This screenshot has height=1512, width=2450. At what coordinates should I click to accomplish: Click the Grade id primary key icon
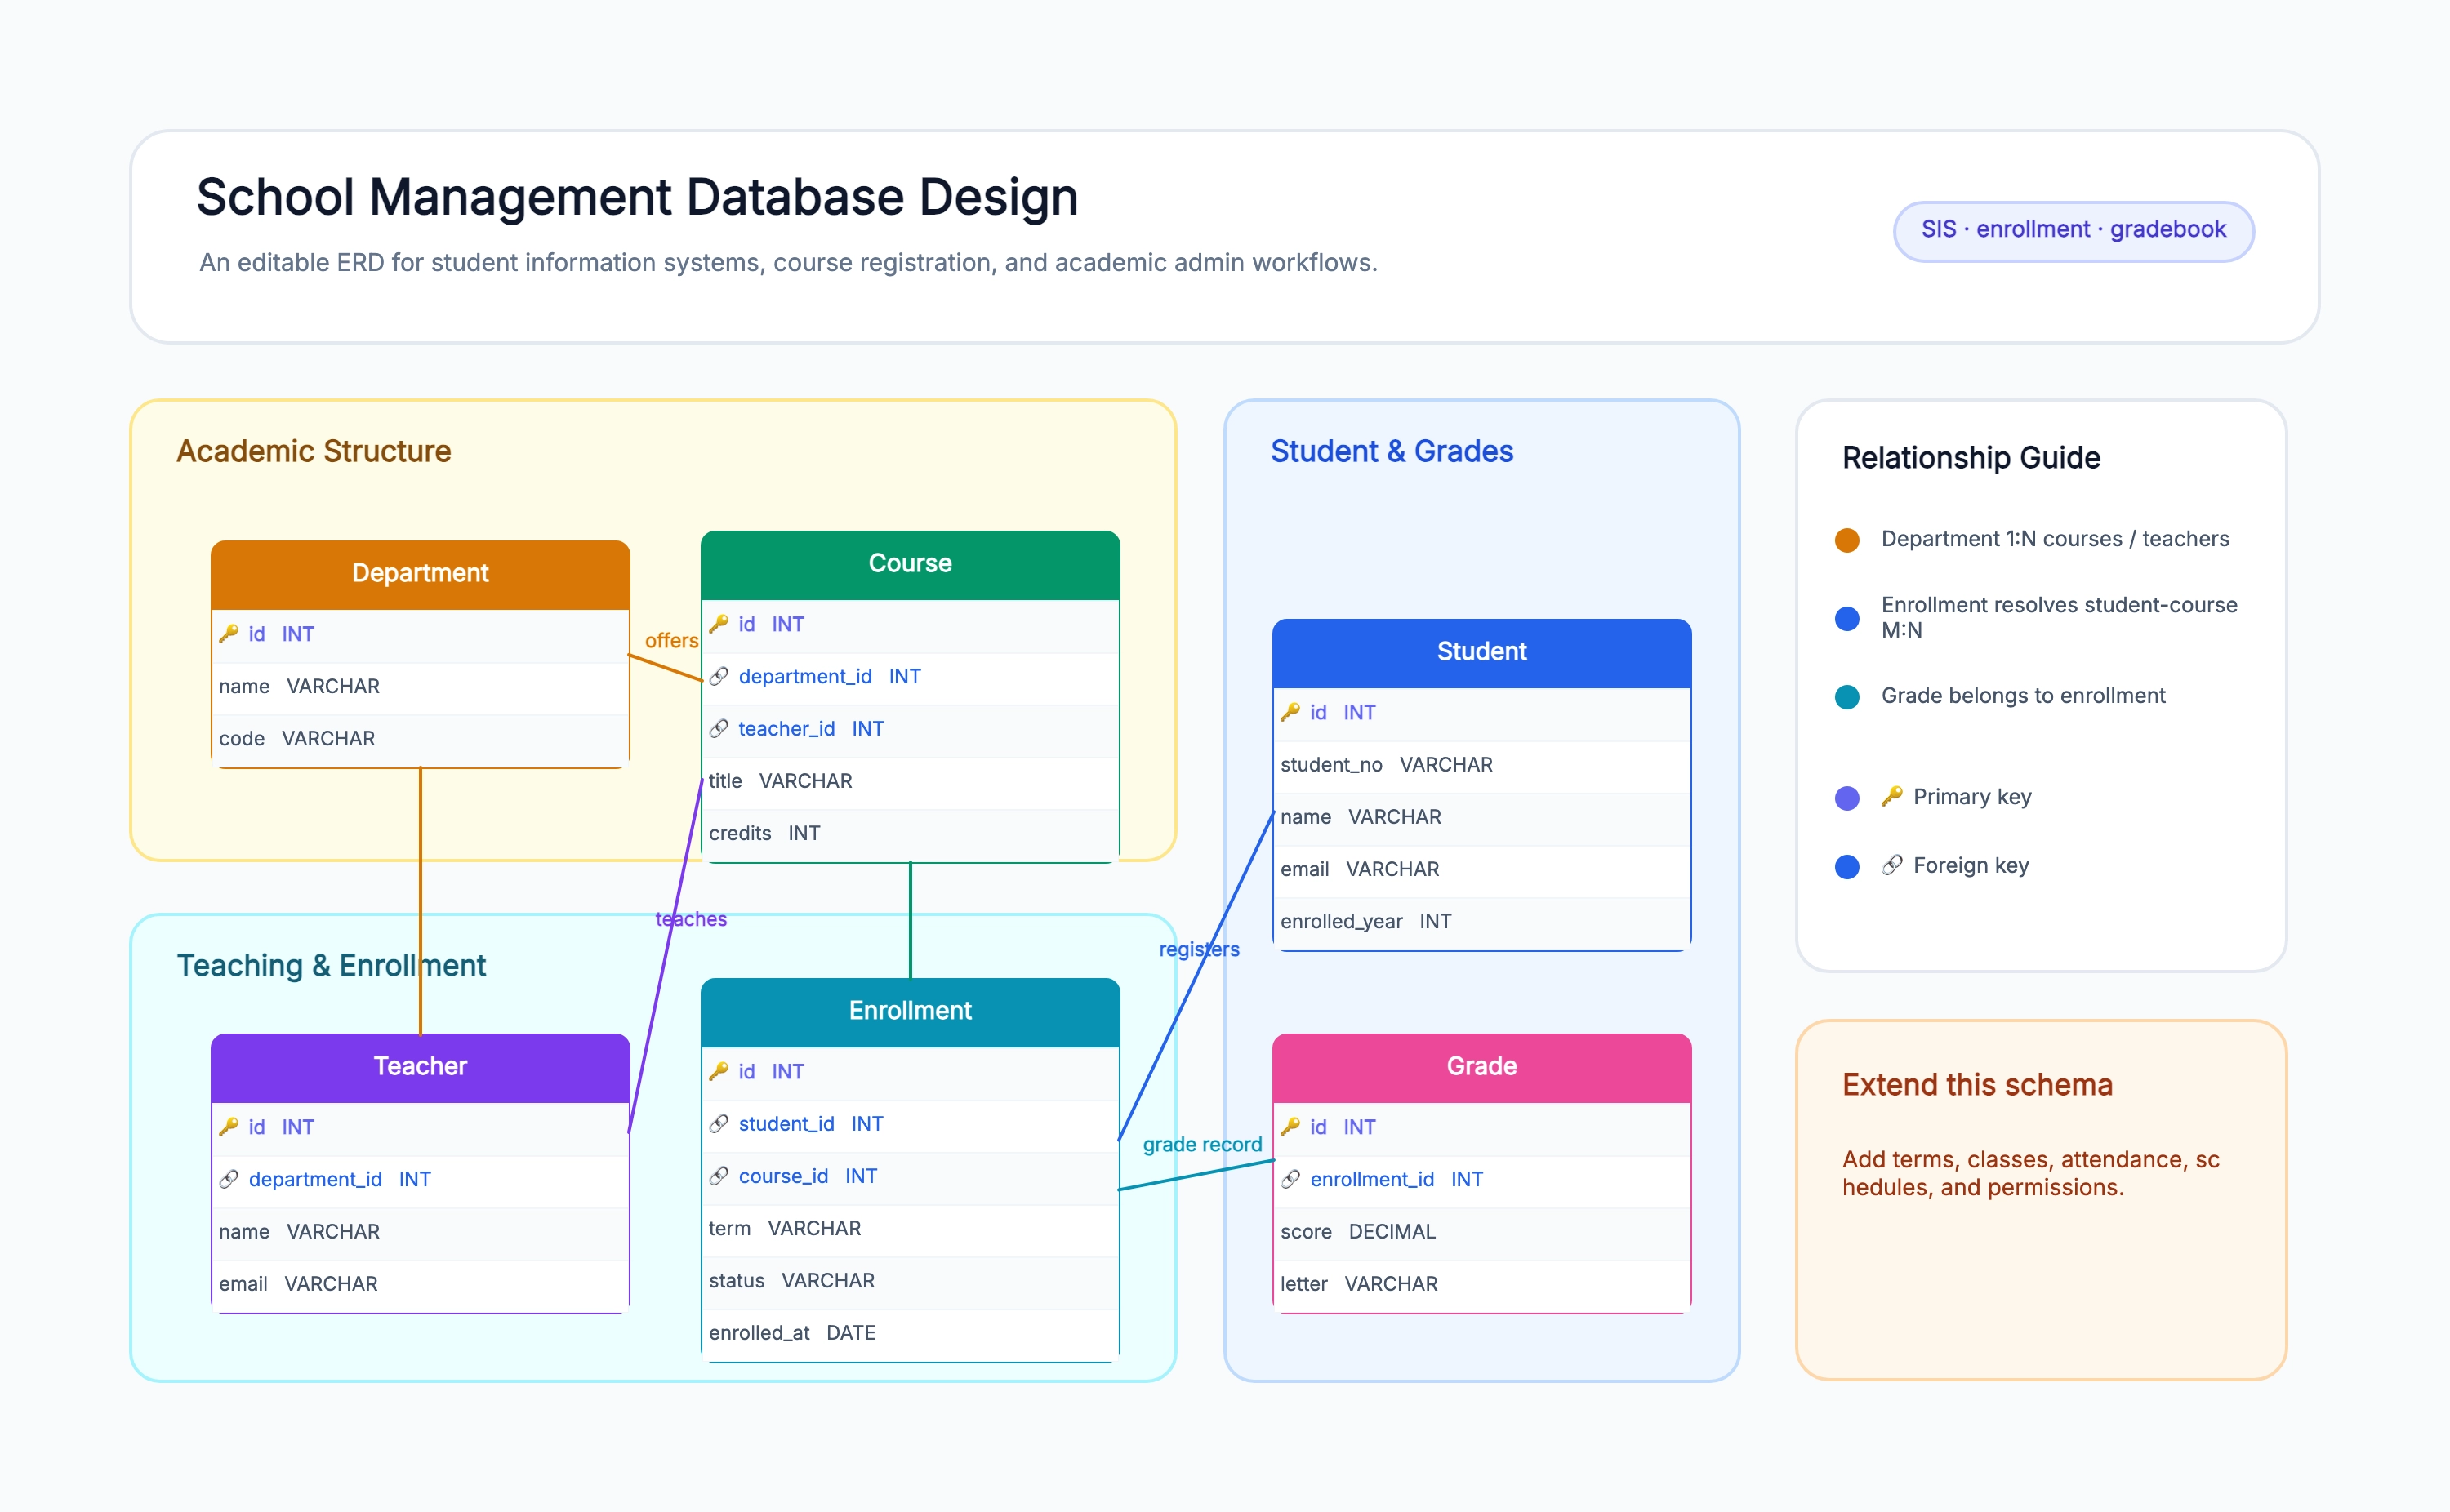click(x=1291, y=1127)
